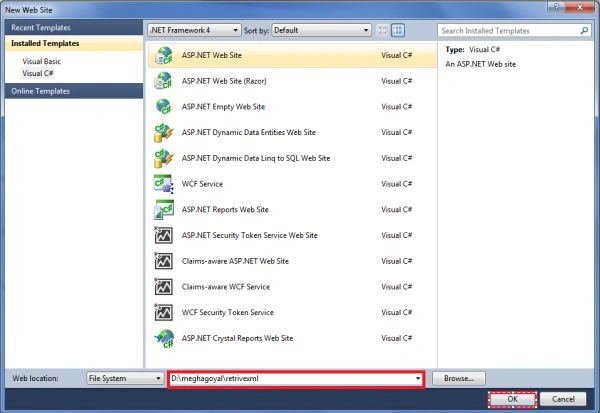
Task: Click the OK button
Action: [x=512, y=399]
